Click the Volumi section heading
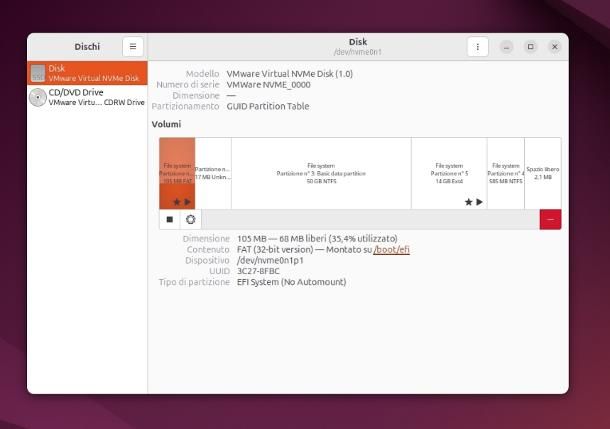610x429 pixels. (166, 124)
